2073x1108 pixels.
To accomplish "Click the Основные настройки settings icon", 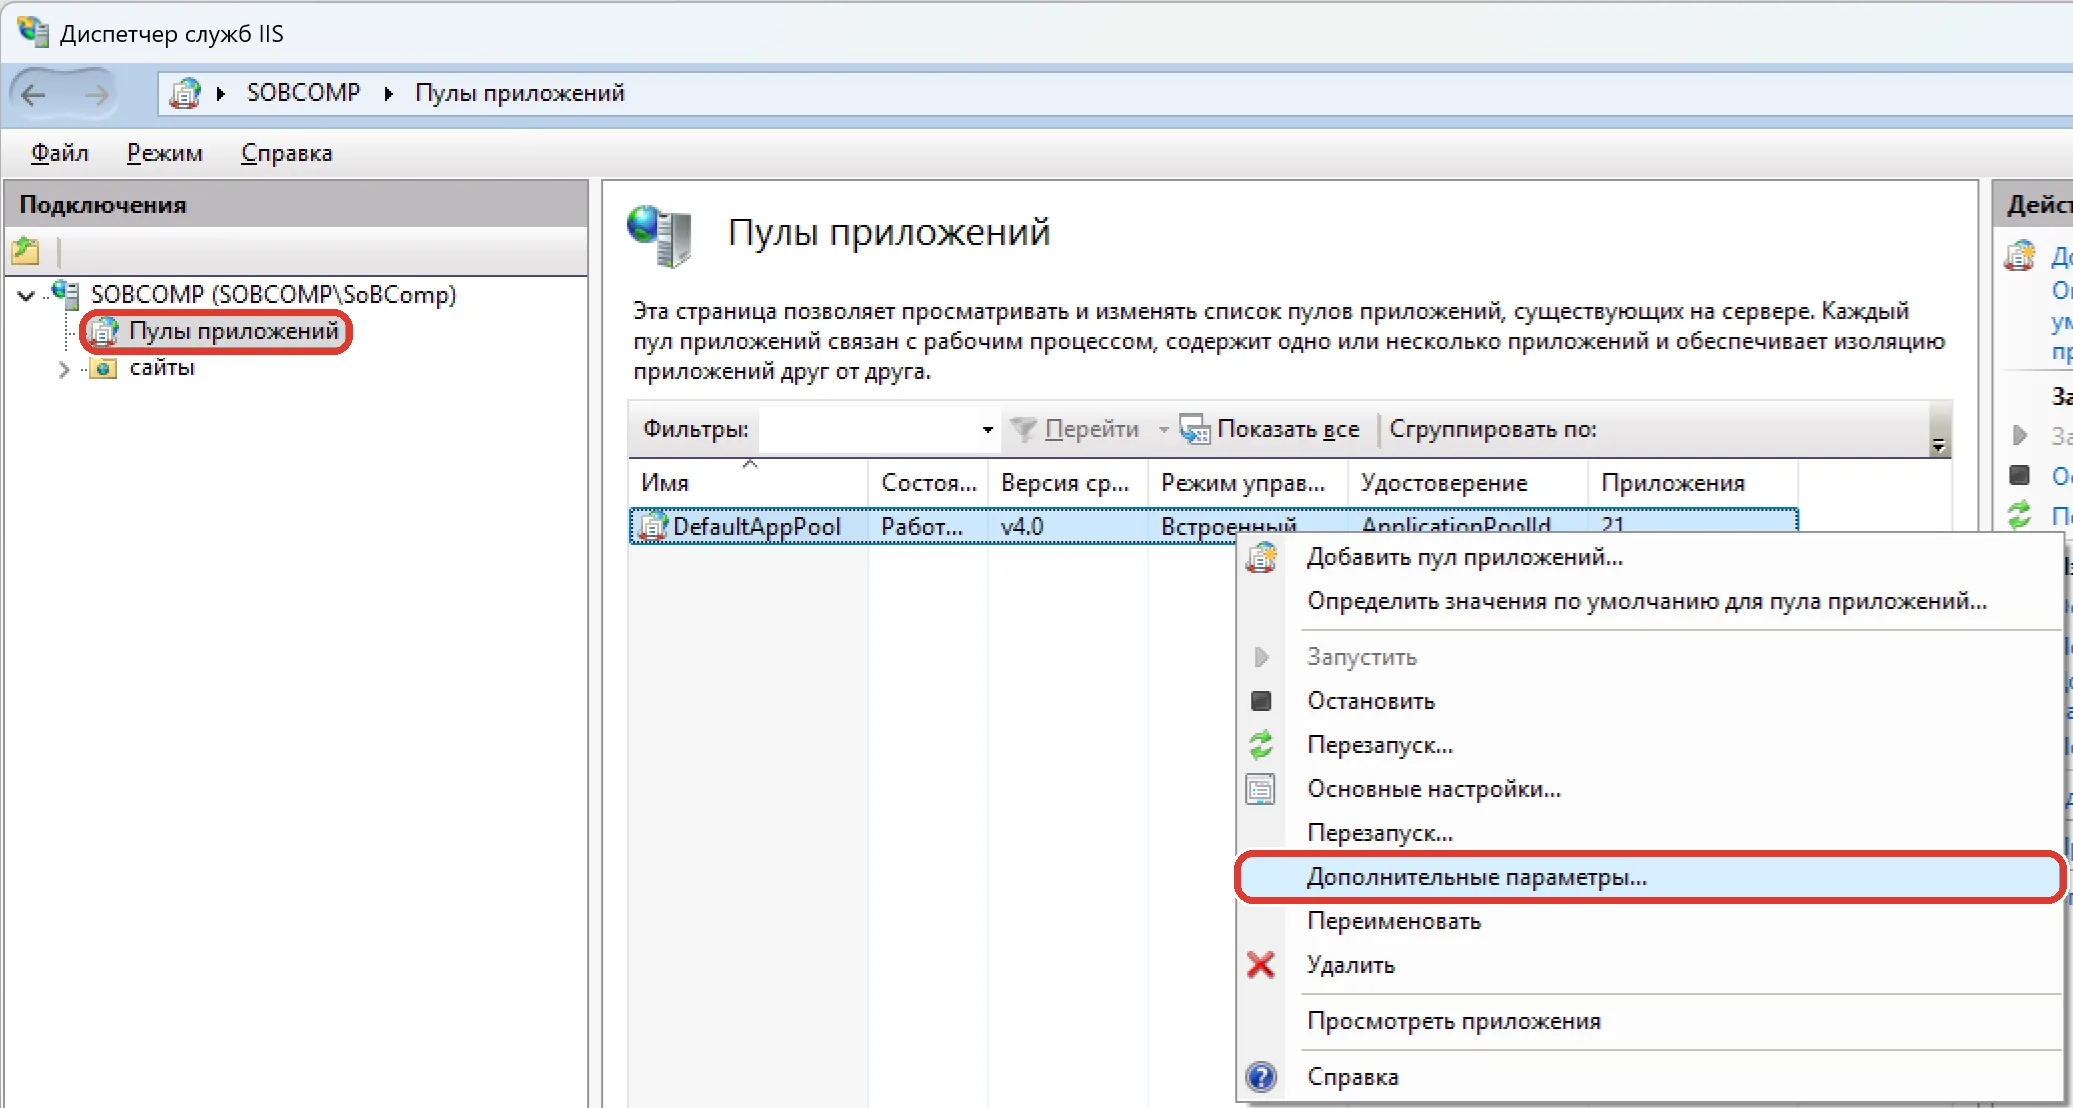I will tap(1261, 789).
